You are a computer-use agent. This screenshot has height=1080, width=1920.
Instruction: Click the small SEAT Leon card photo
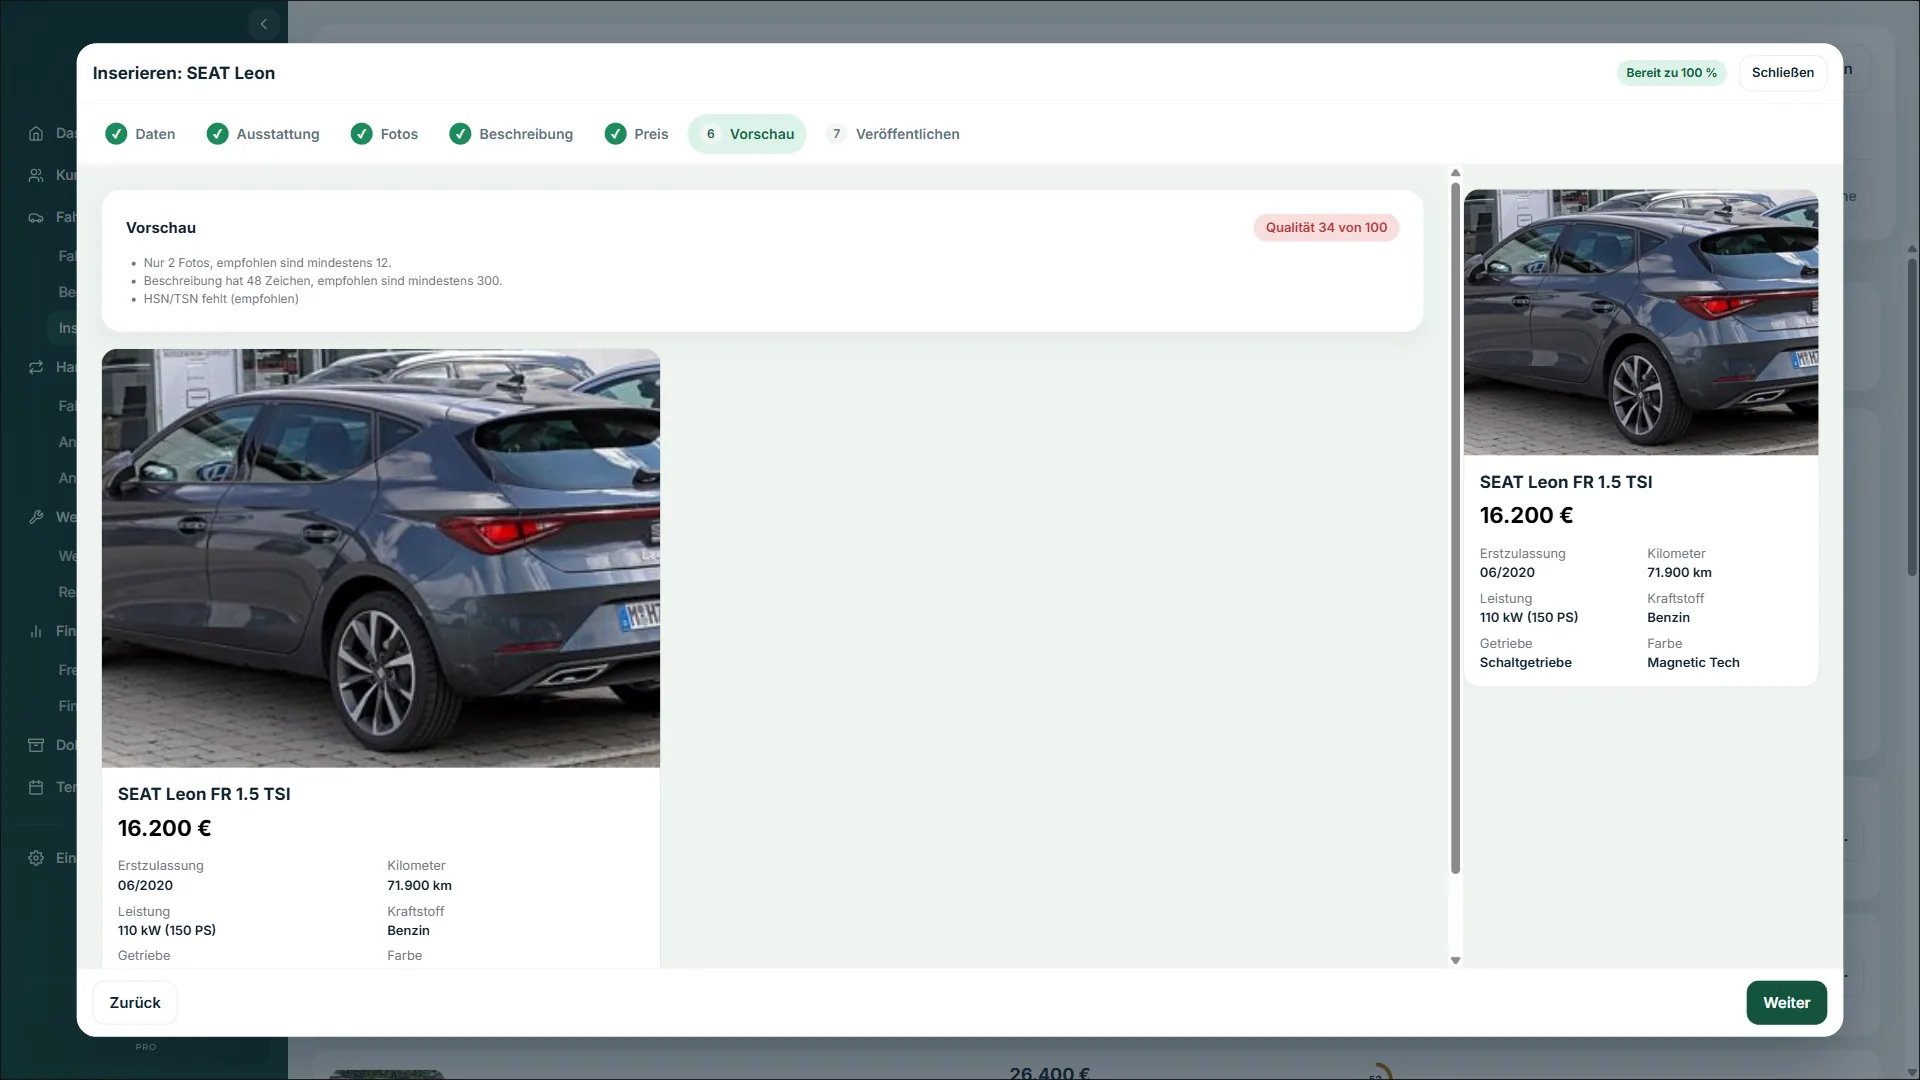(x=1641, y=322)
